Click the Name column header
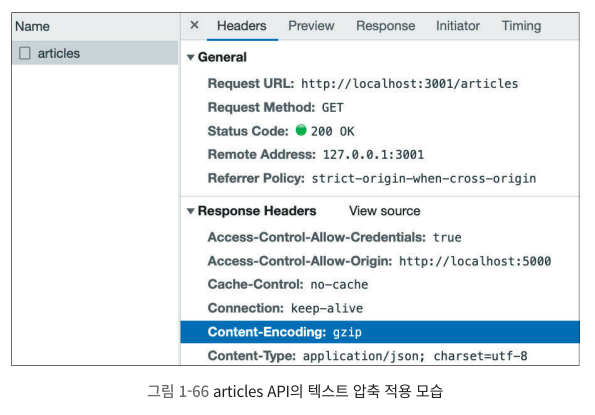This screenshot has height=415, width=595. [x=32, y=27]
